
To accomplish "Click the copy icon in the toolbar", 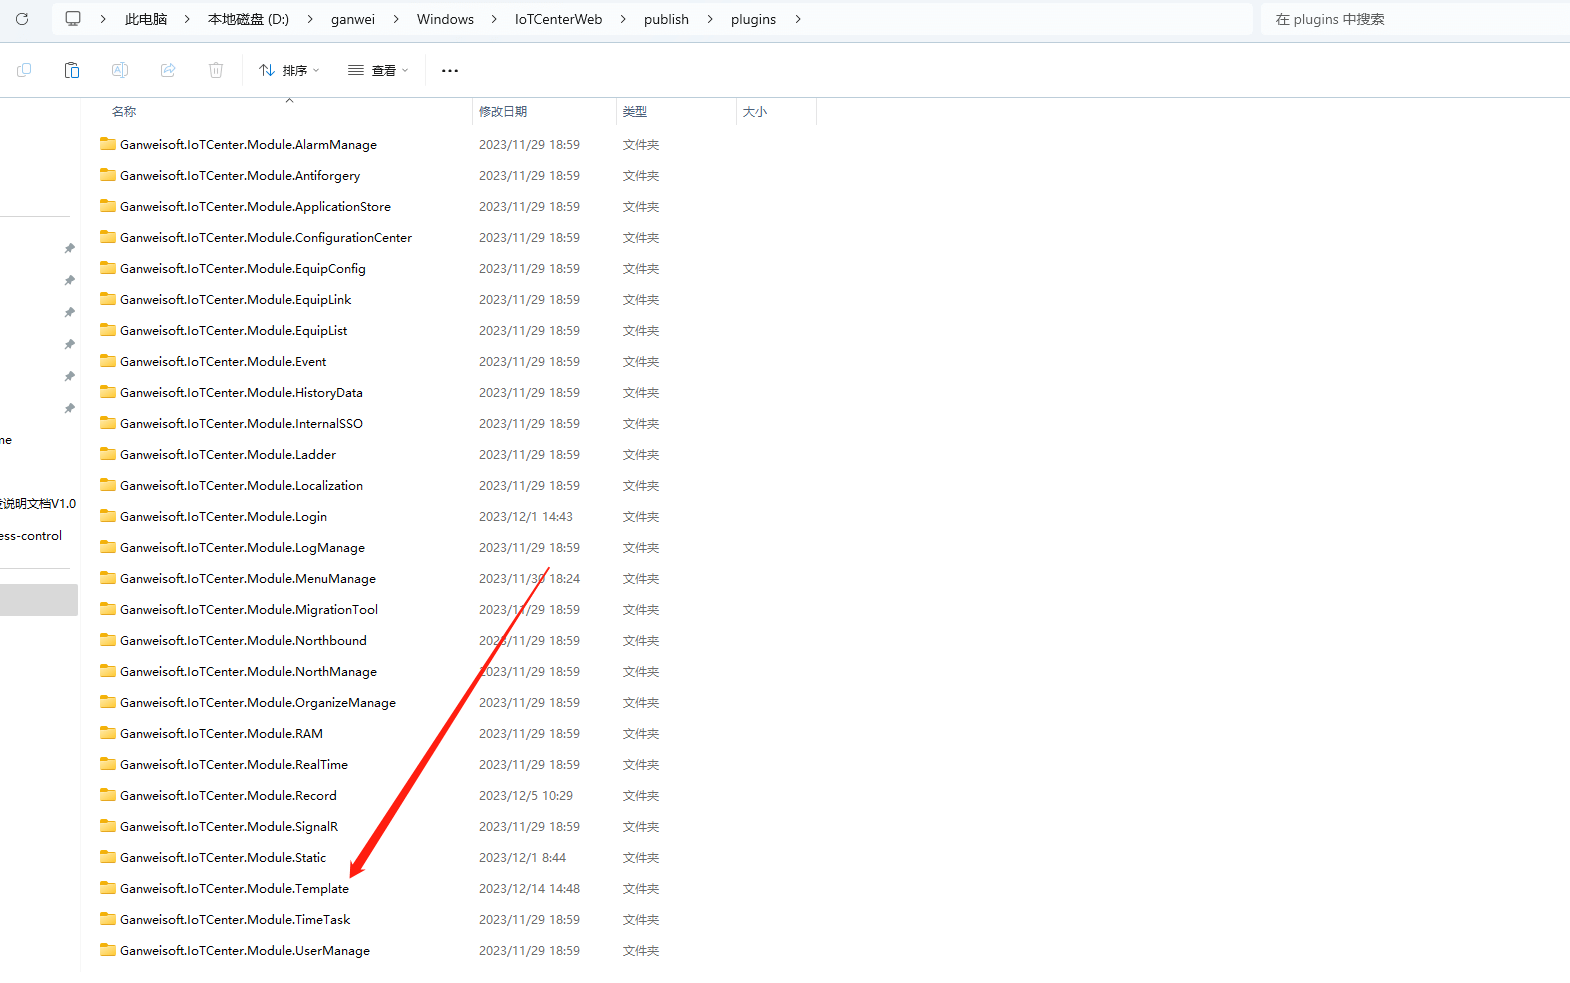I will pos(24,70).
